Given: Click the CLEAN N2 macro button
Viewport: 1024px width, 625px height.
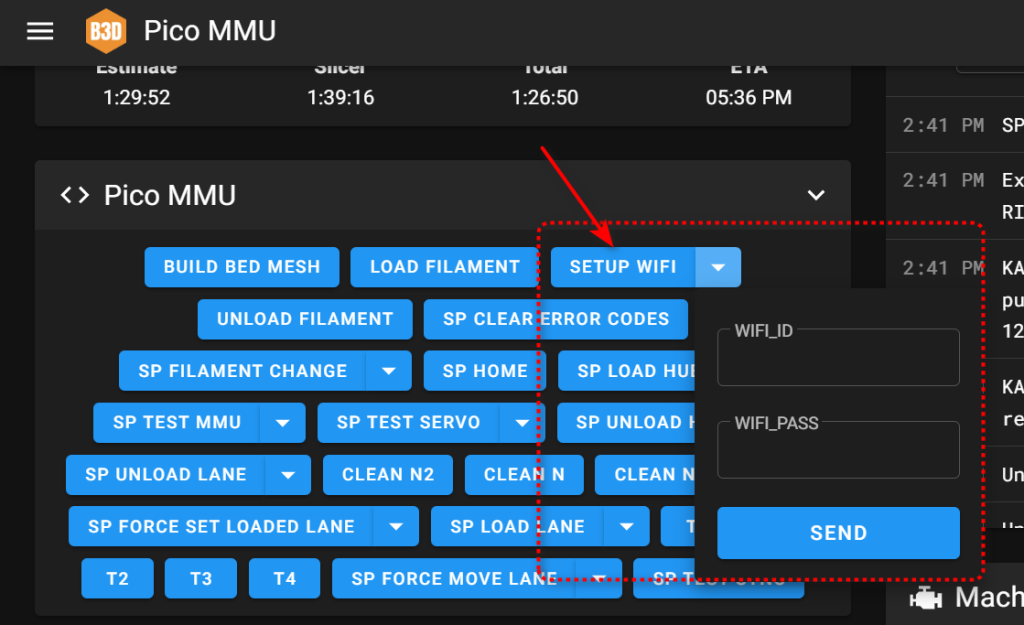Looking at the screenshot, I should tap(388, 475).
